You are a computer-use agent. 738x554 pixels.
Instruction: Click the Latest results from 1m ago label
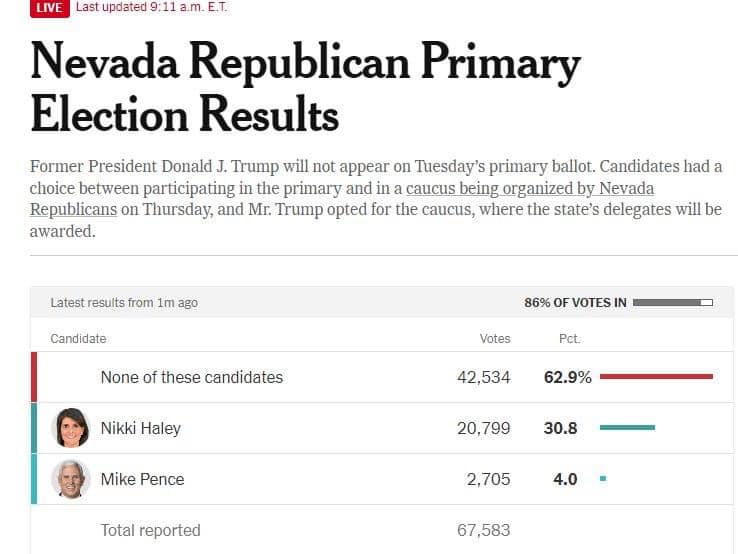[x=124, y=303]
